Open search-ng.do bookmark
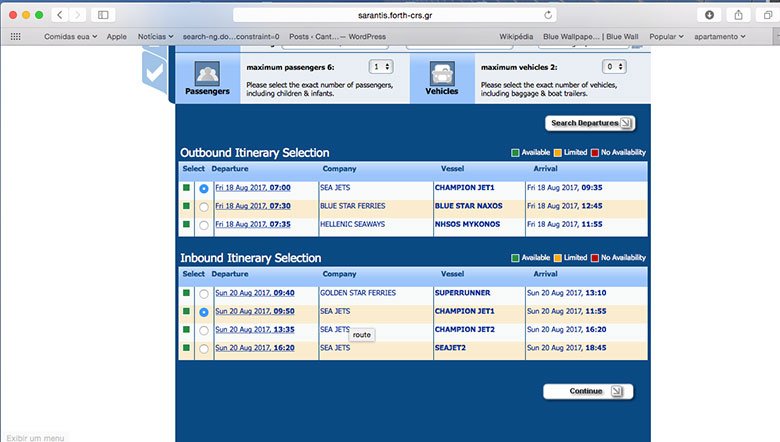This screenshot has height=442, width=780. 231,36
